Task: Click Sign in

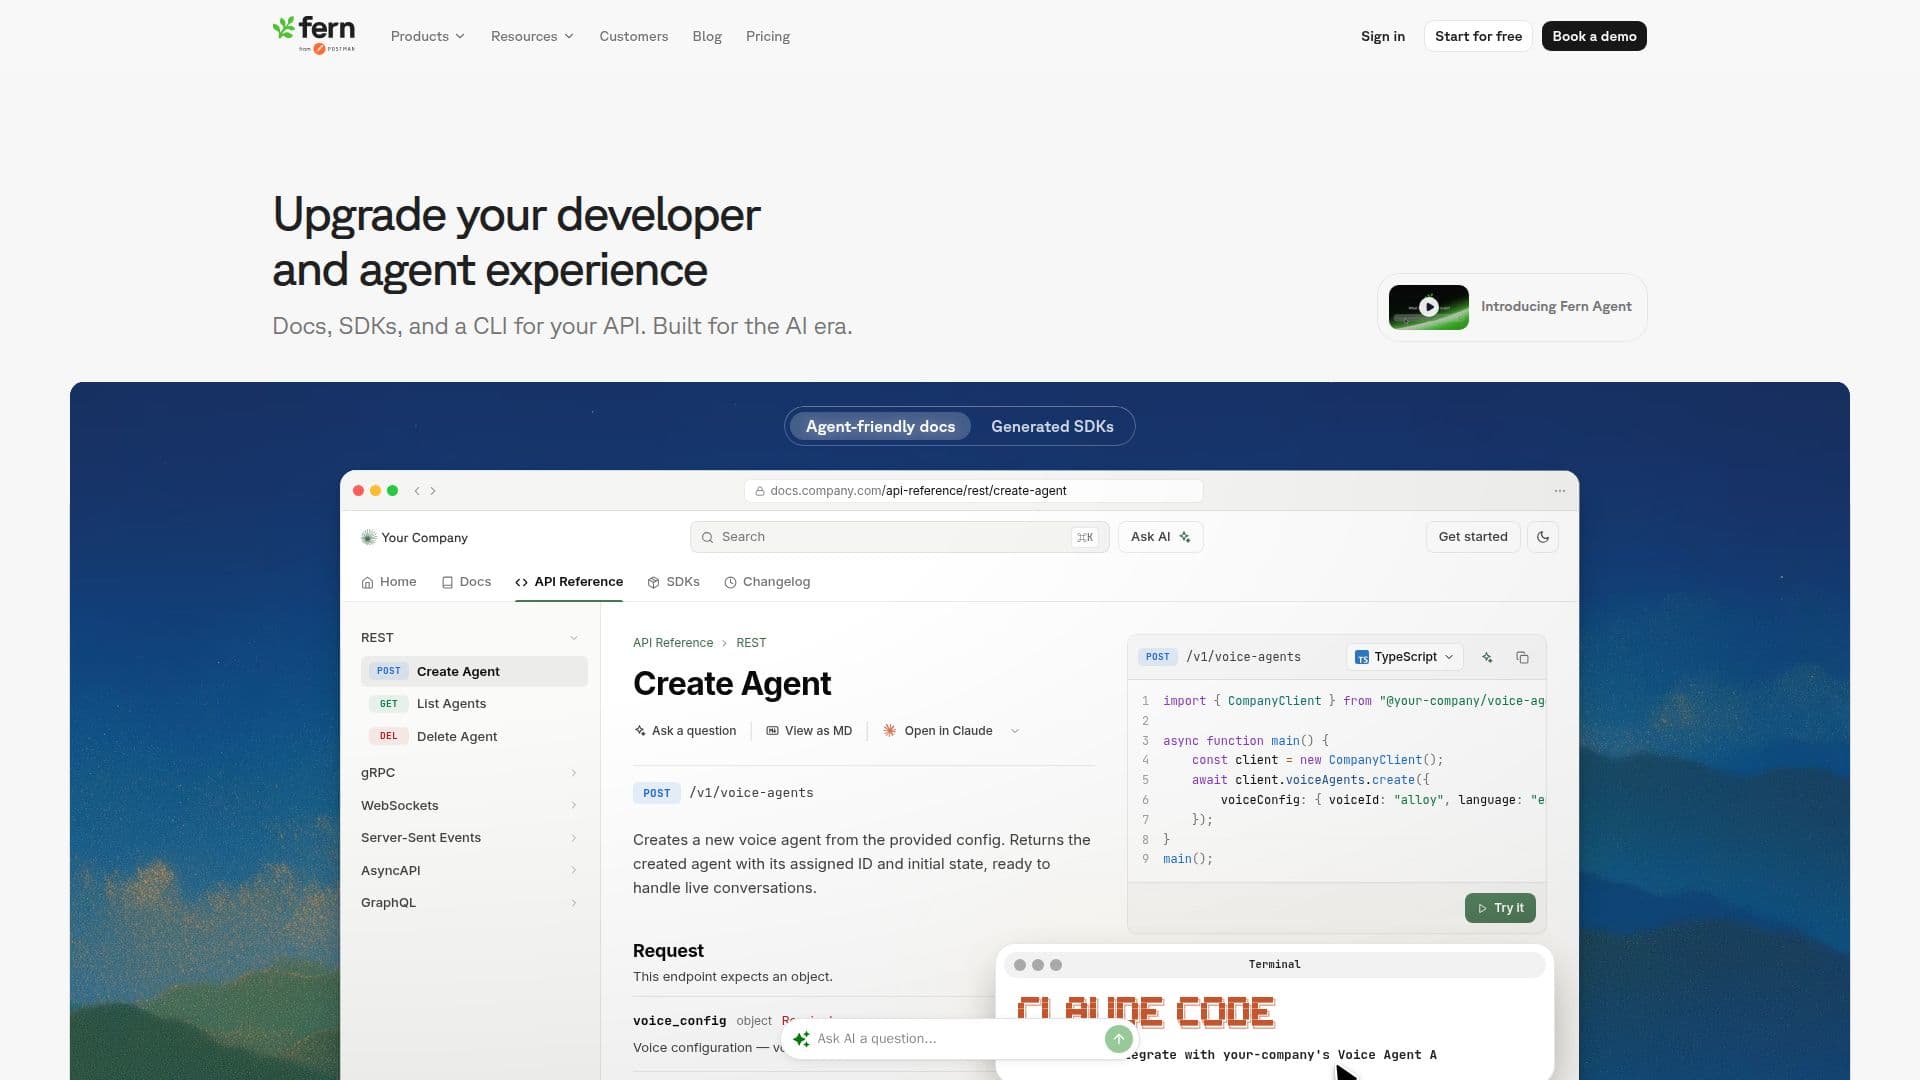Action: 1382,36
